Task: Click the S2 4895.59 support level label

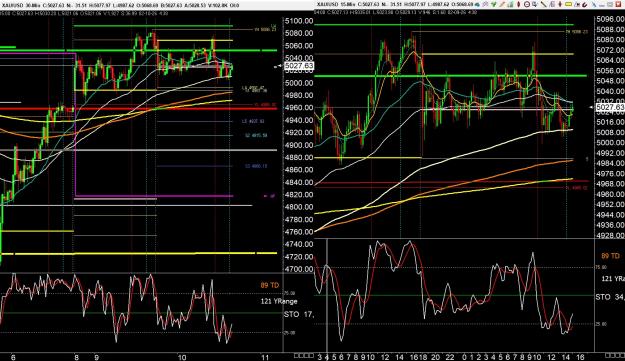Action: tap(256, 135)
